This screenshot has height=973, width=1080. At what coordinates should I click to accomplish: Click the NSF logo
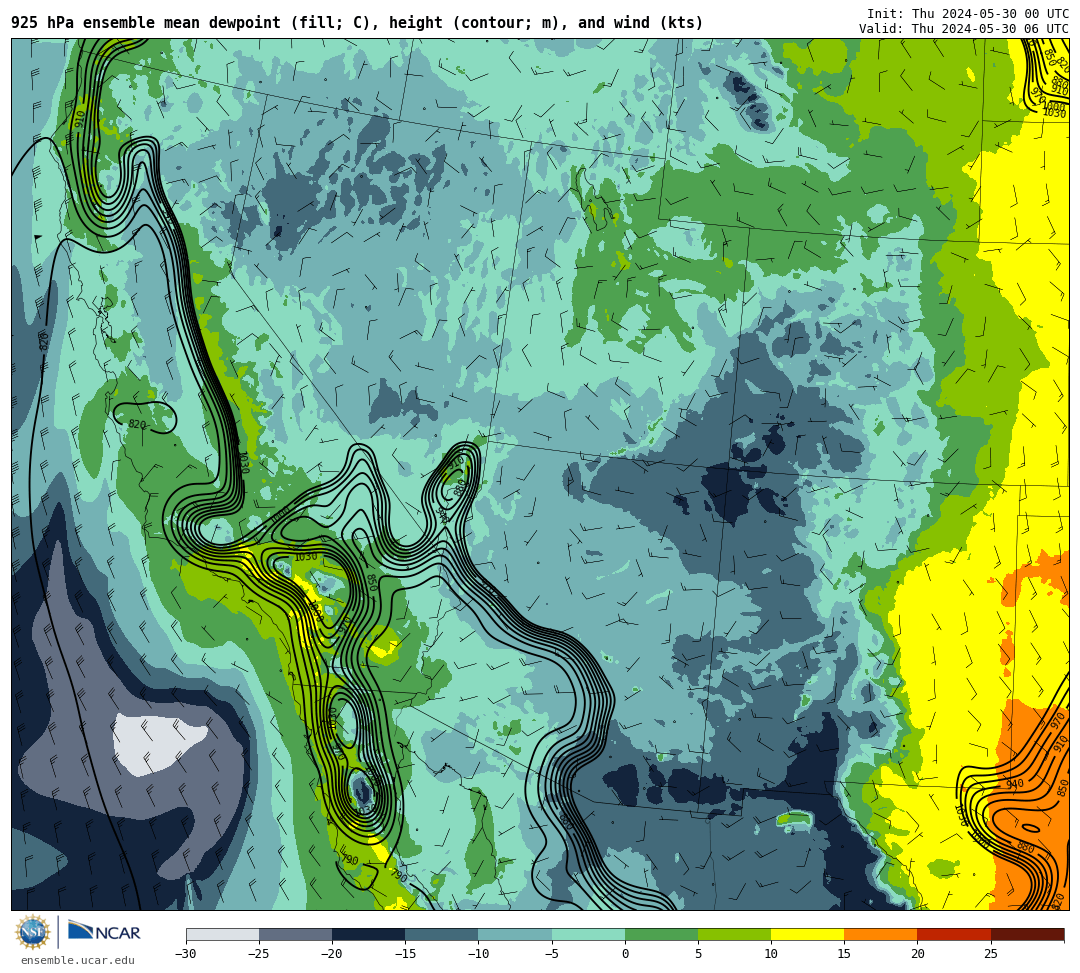tap(33, 933)
